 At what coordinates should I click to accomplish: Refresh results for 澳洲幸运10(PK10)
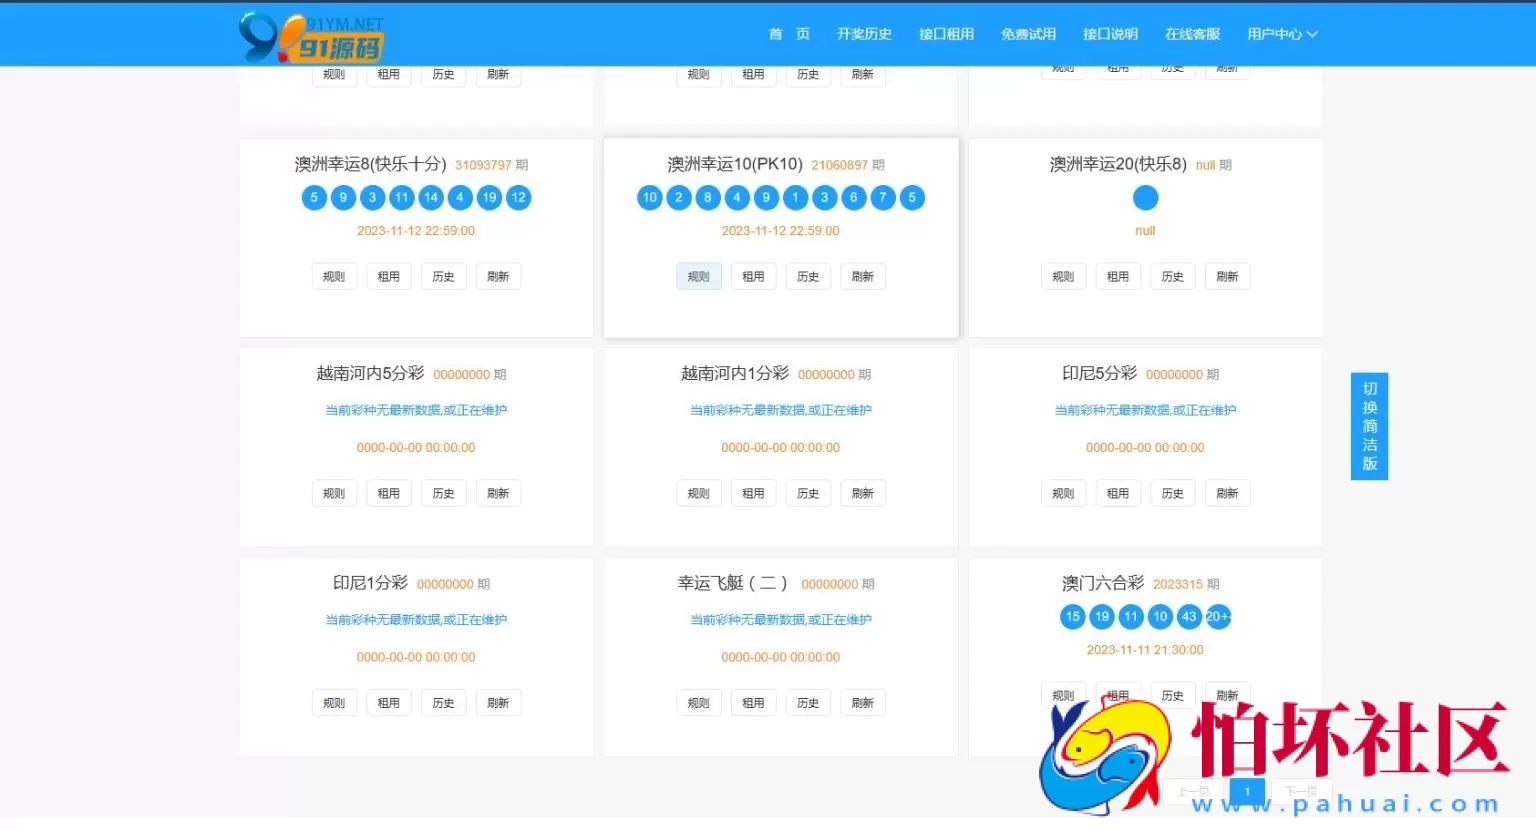(862, 276)
